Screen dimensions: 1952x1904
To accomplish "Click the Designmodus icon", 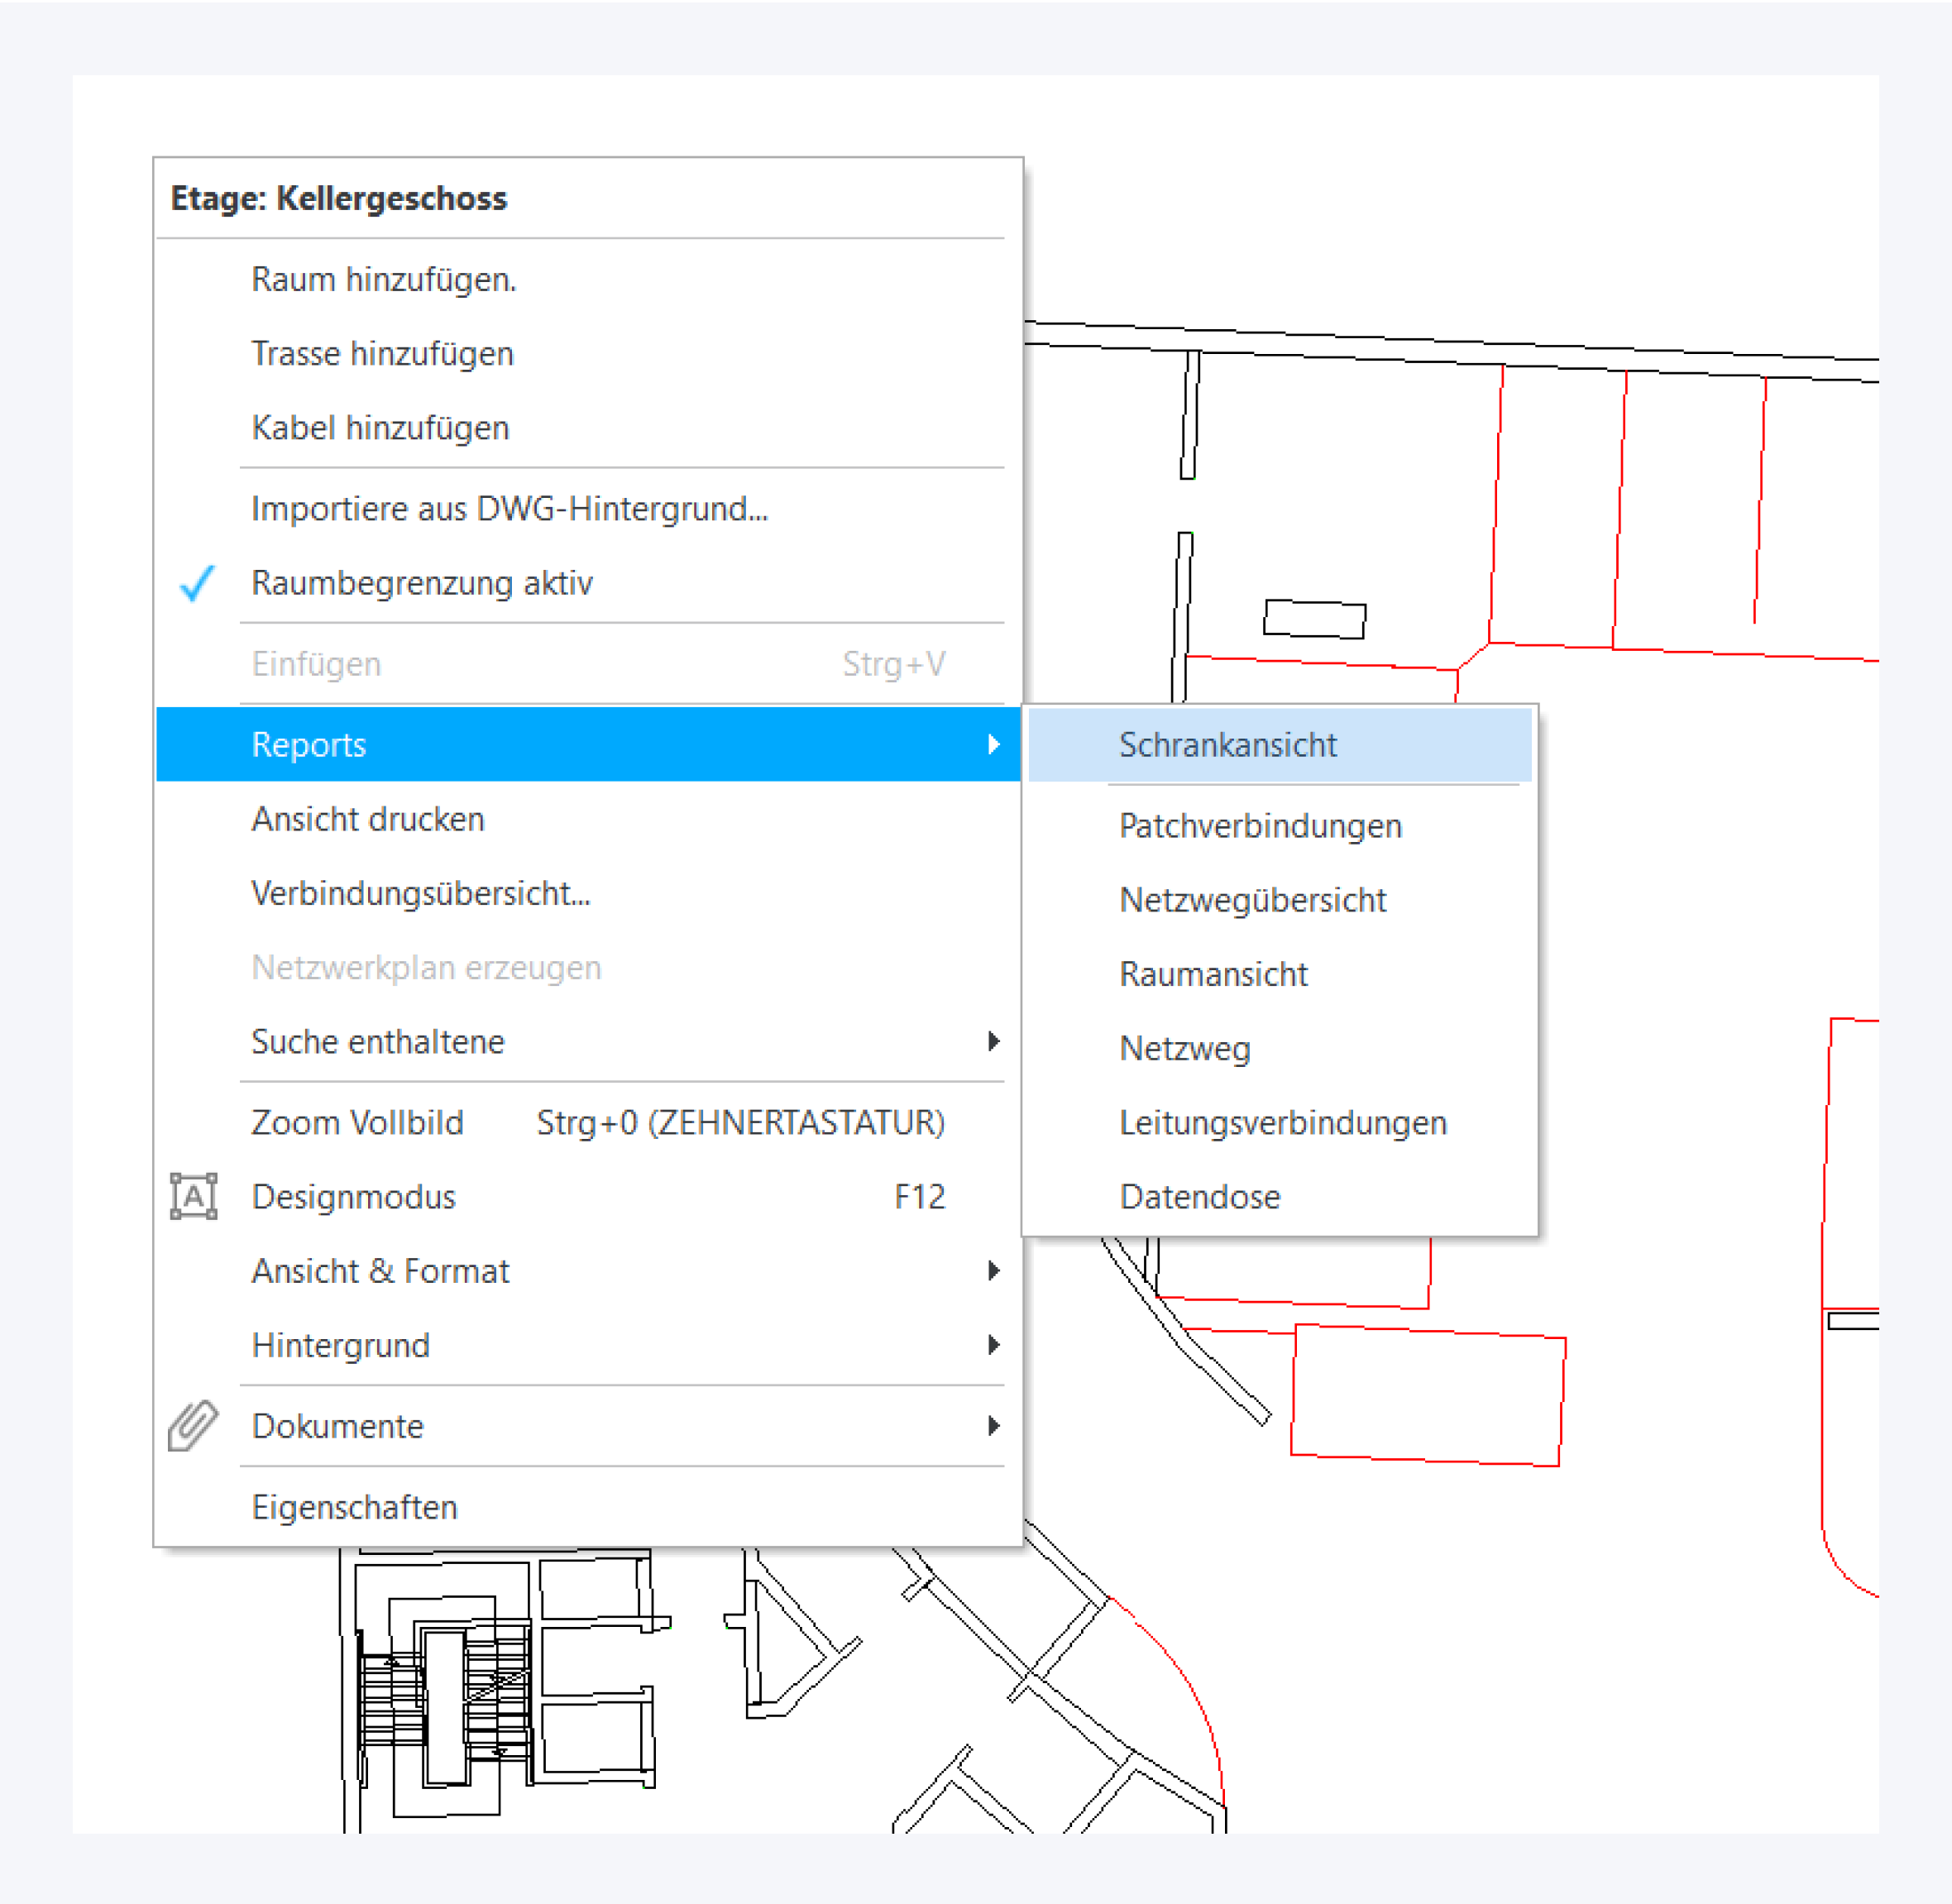I will coord(193,1196).
